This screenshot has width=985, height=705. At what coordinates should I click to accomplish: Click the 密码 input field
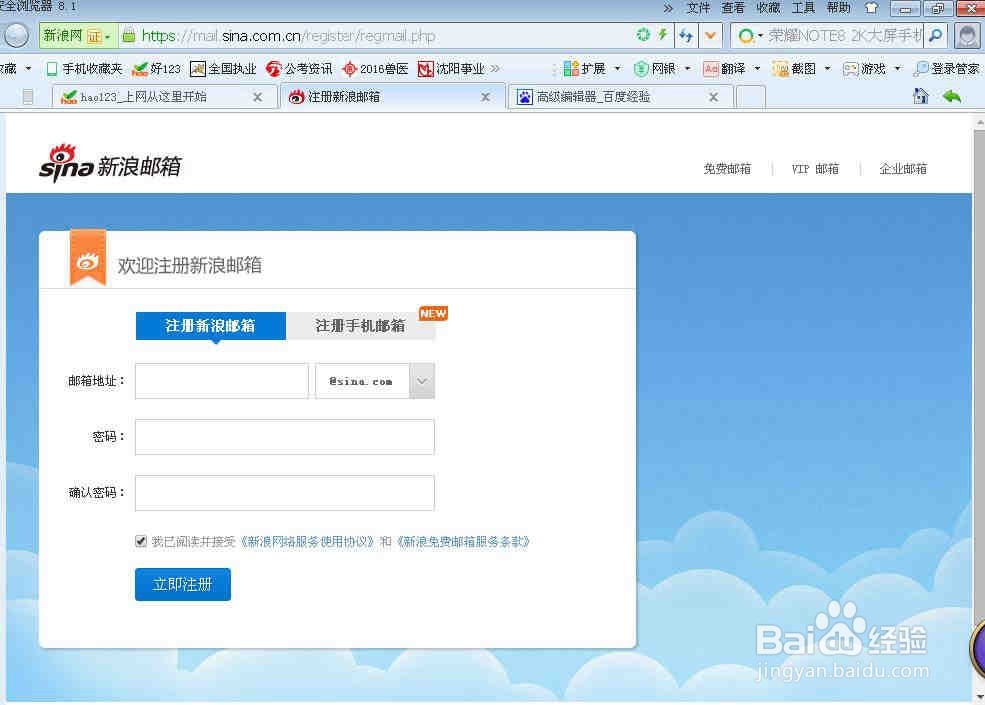[285, 437]
